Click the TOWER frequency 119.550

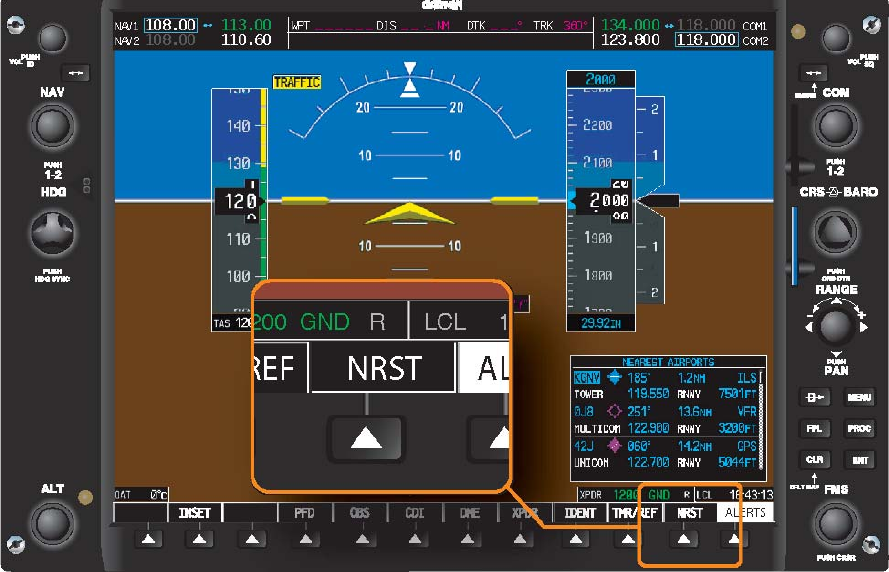click(x=648, y=393)
